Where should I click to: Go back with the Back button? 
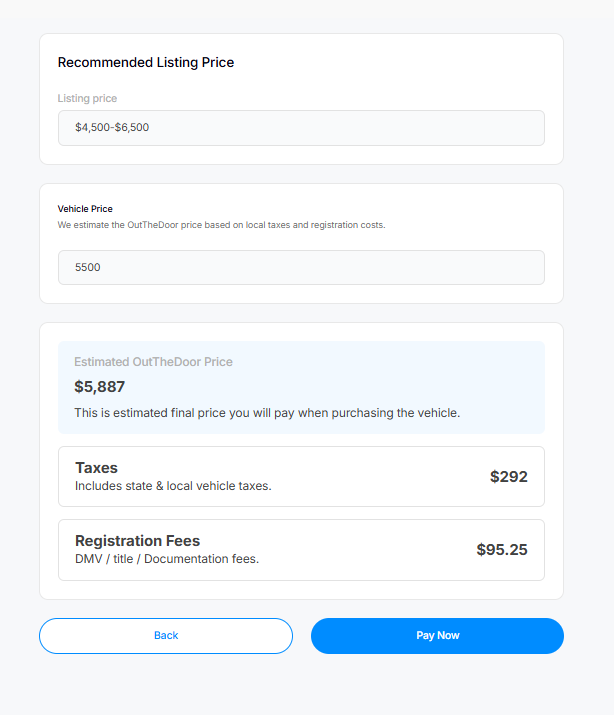[166, 636]
